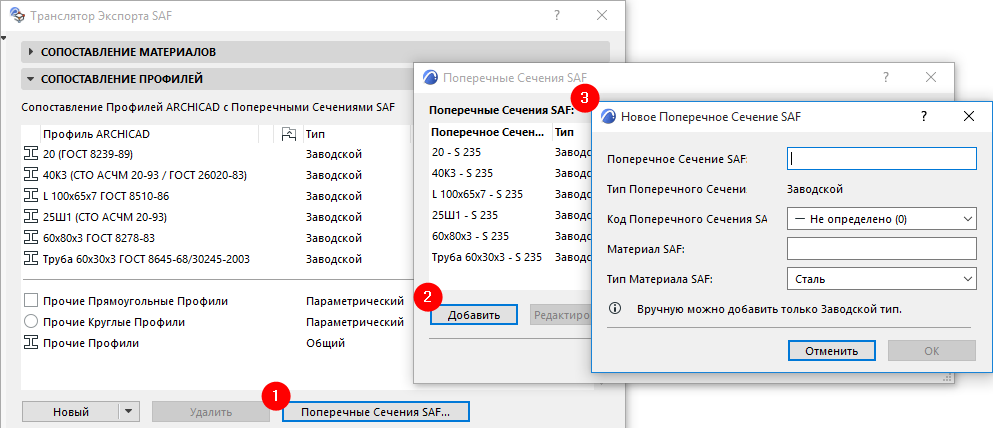993x428 pixels.
Task: Select row L 100x65x7 ГОСТ 8510-86
Action: 217,196
